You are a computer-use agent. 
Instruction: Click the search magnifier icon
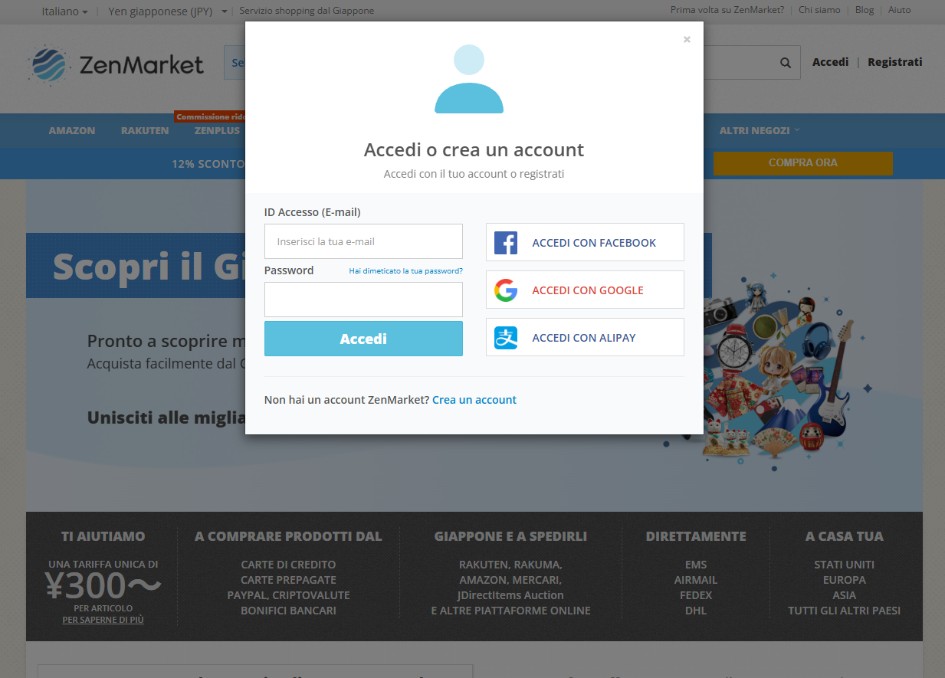pos(785,62)
